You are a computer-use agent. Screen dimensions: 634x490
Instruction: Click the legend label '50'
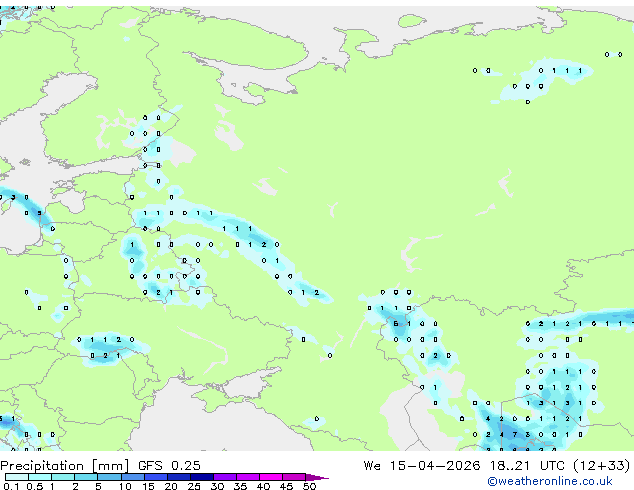pos(309,486)
